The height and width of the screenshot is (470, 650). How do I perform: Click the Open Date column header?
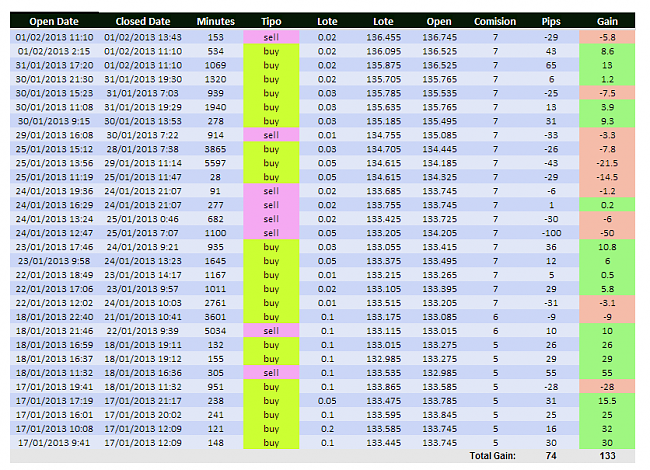[55, 20]
